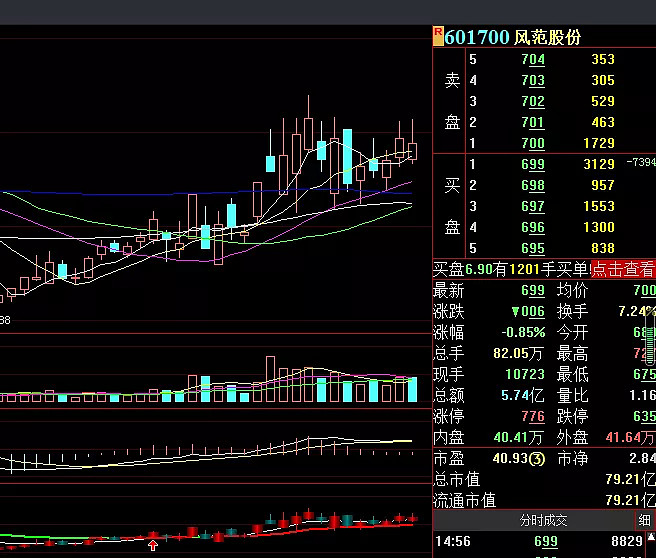Click the 总额 value 5.74亿

(x=523, y=395)
